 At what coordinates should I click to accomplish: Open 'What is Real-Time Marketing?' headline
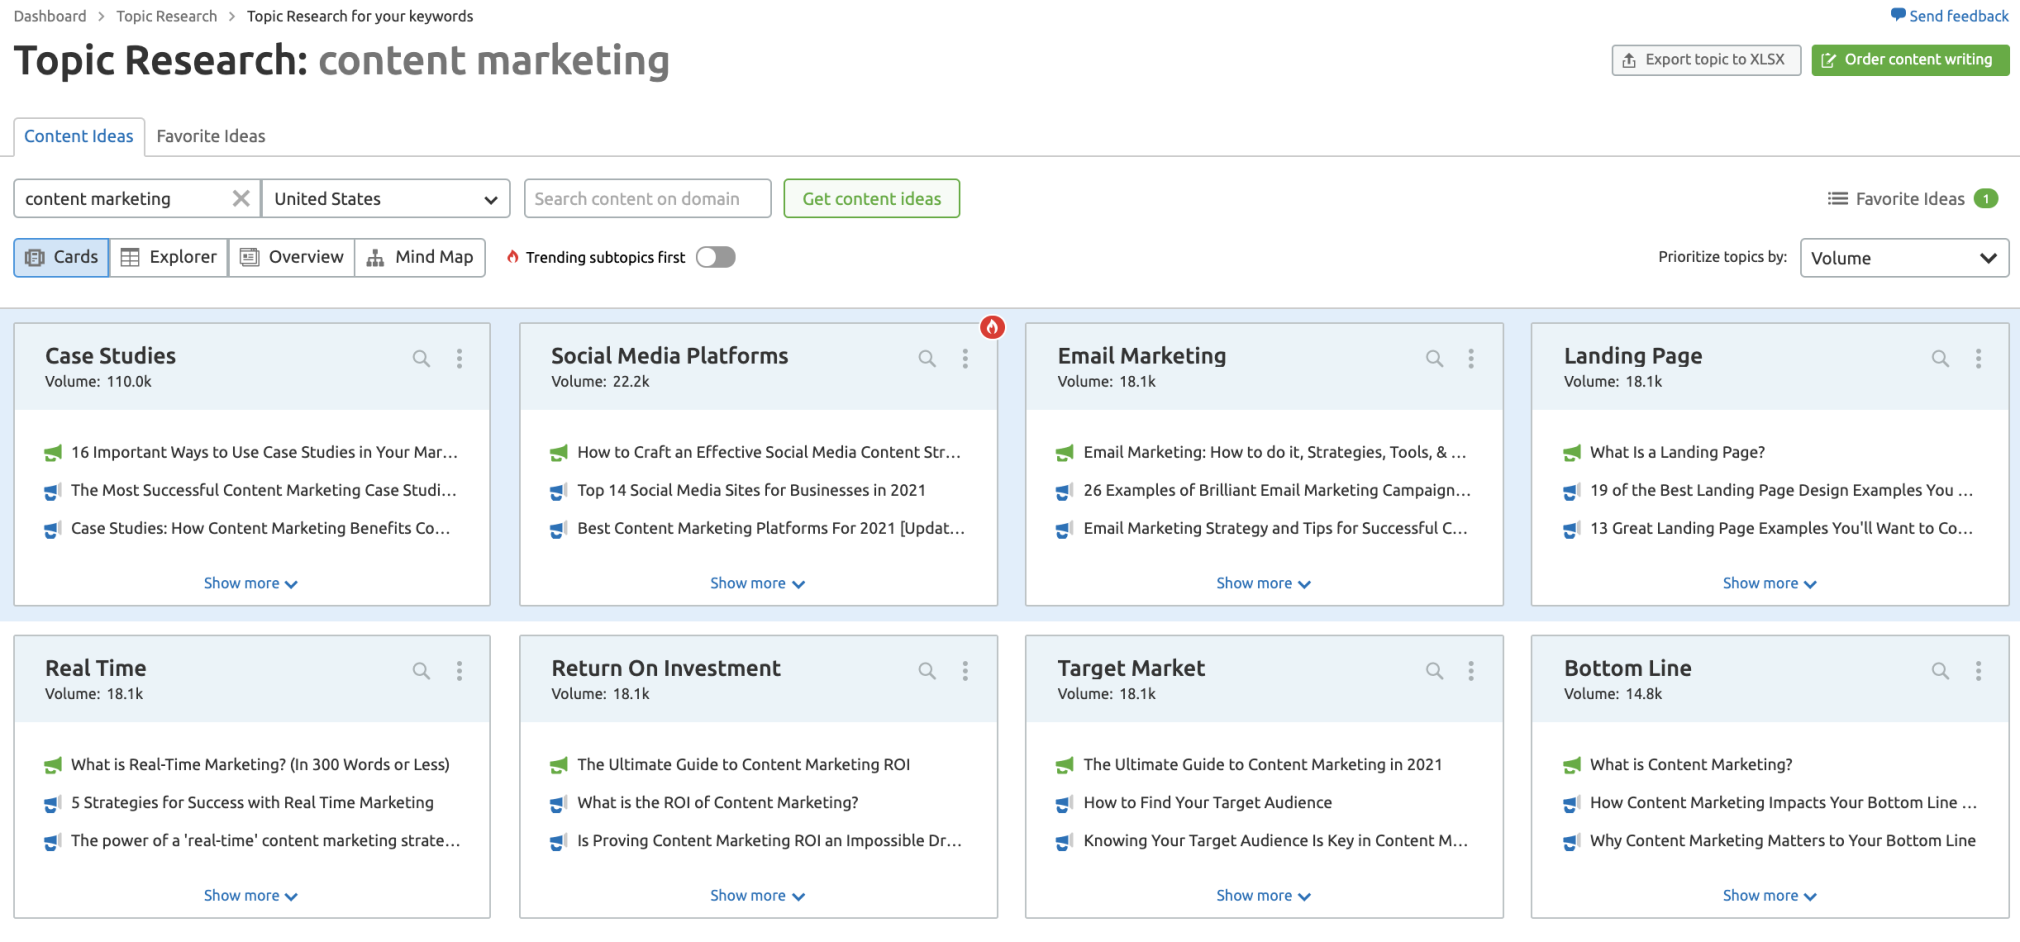tap(260, 765)
